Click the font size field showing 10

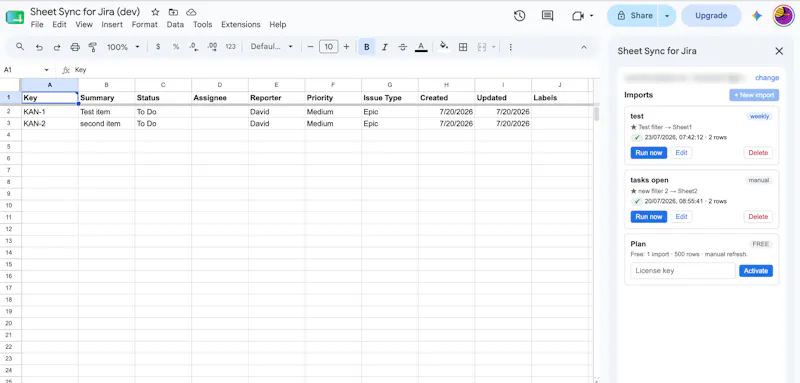[329, 47]
